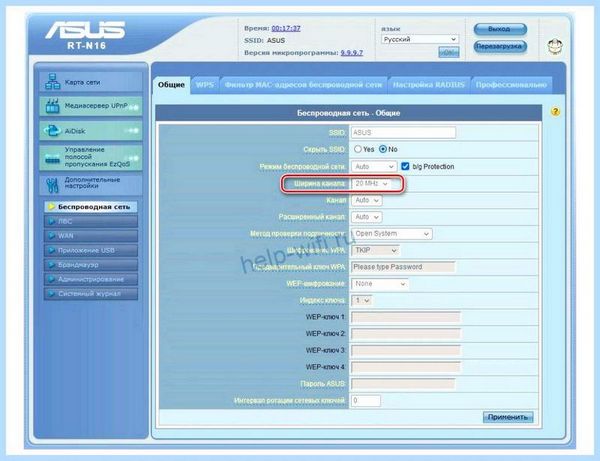Click the Additional settings tools icon
The width and height of the screenshot is (600, 461).
coord(52,184)
